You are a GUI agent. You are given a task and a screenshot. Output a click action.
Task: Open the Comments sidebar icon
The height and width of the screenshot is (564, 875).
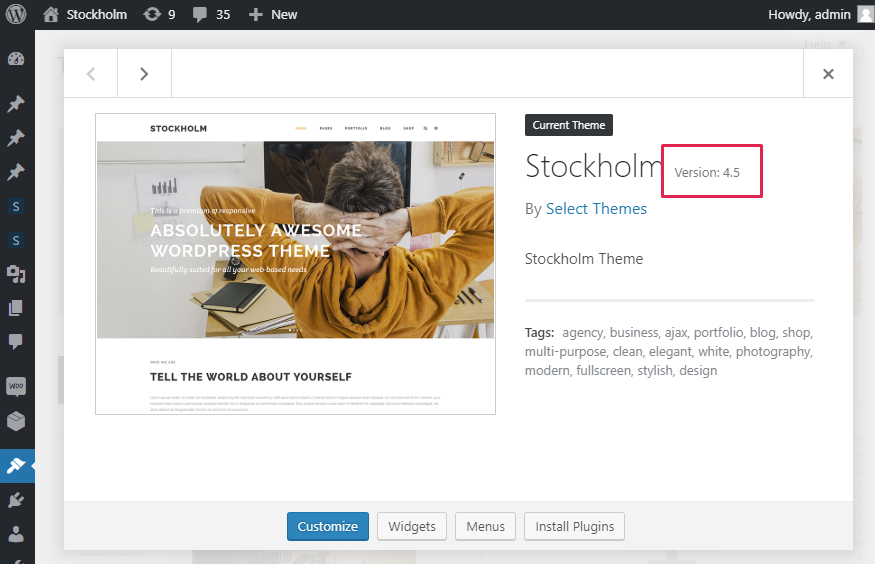(16, 342)
